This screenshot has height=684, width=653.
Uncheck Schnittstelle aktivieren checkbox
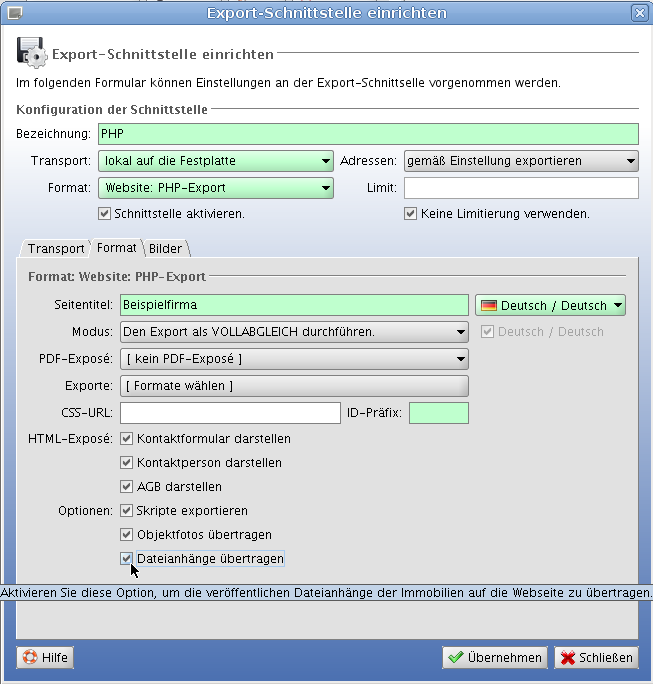[104, 213]
